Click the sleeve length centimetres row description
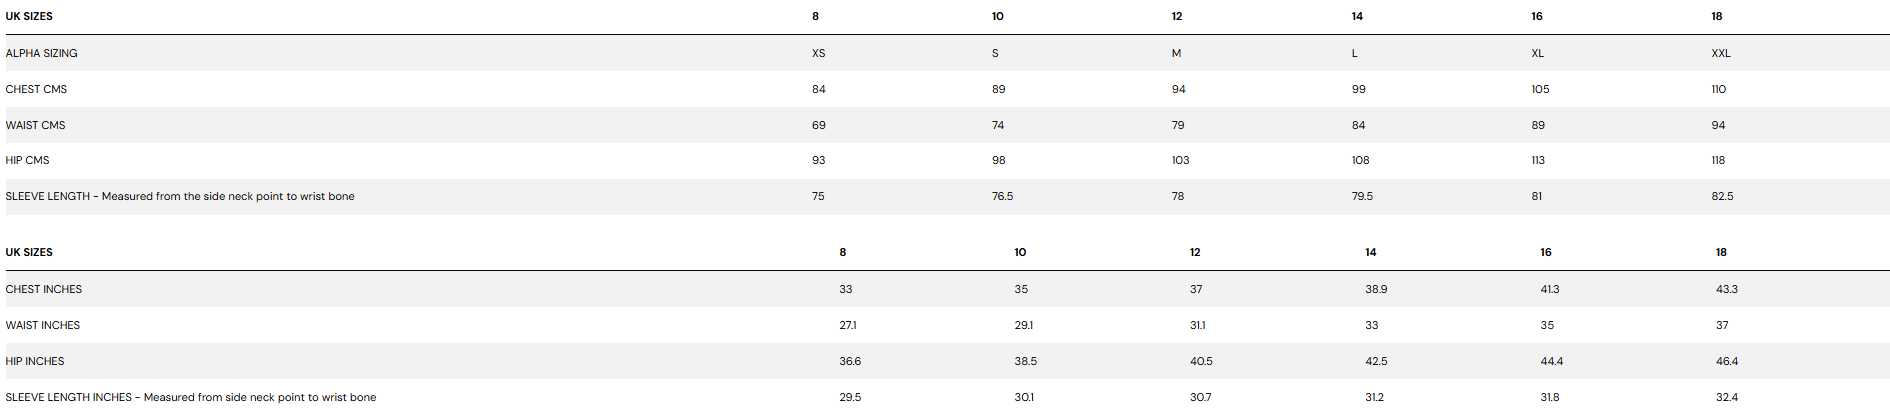This screenshot has width=1890, height=414. click(180, 196)
